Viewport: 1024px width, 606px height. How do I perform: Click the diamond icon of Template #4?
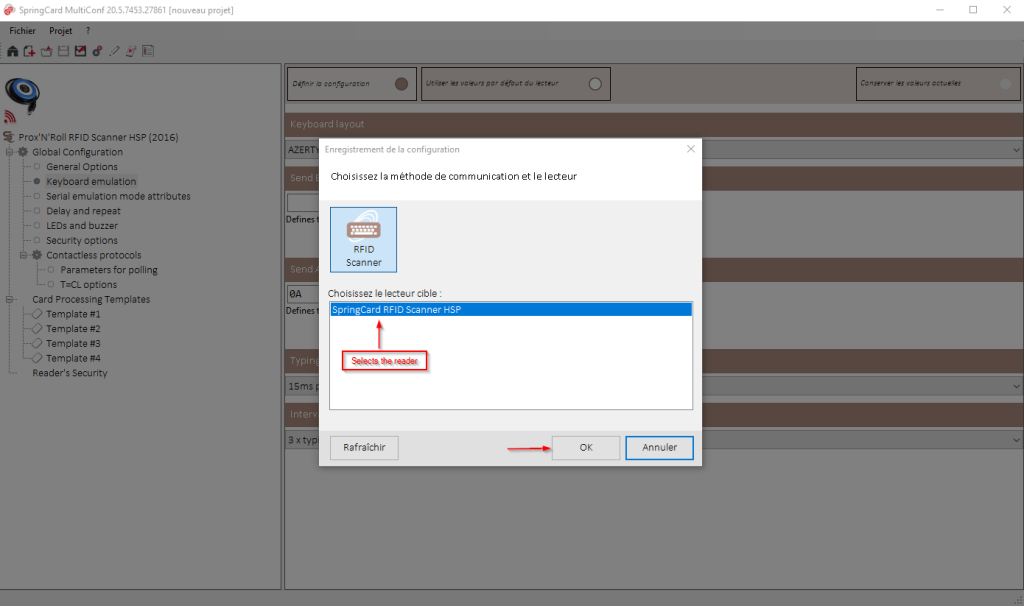[x=37, y=358]
